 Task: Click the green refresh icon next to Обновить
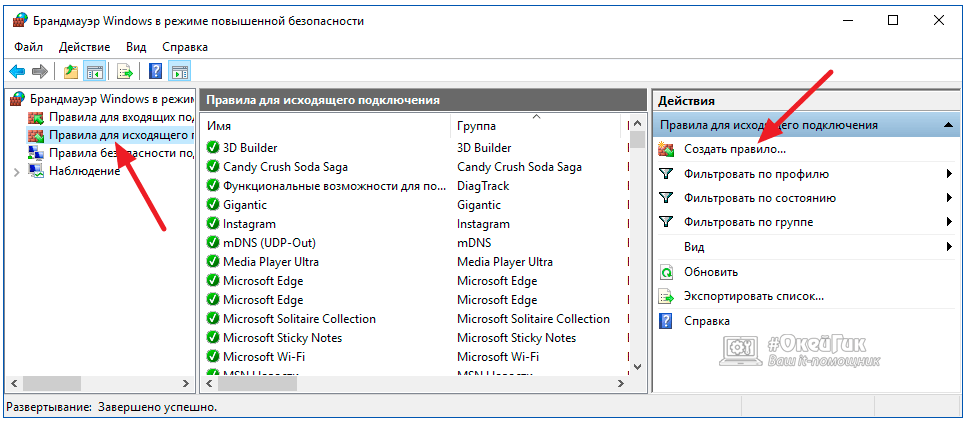[666, 272]
